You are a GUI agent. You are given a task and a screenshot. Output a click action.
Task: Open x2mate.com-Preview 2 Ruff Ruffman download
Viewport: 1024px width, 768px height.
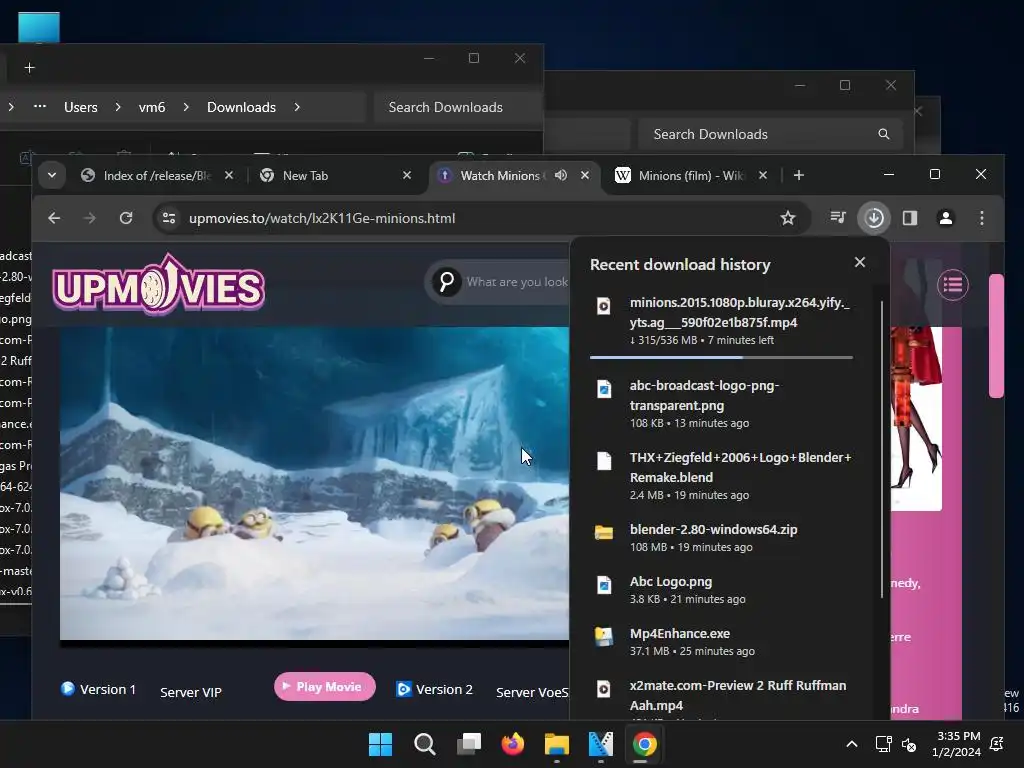pos(722,697)
